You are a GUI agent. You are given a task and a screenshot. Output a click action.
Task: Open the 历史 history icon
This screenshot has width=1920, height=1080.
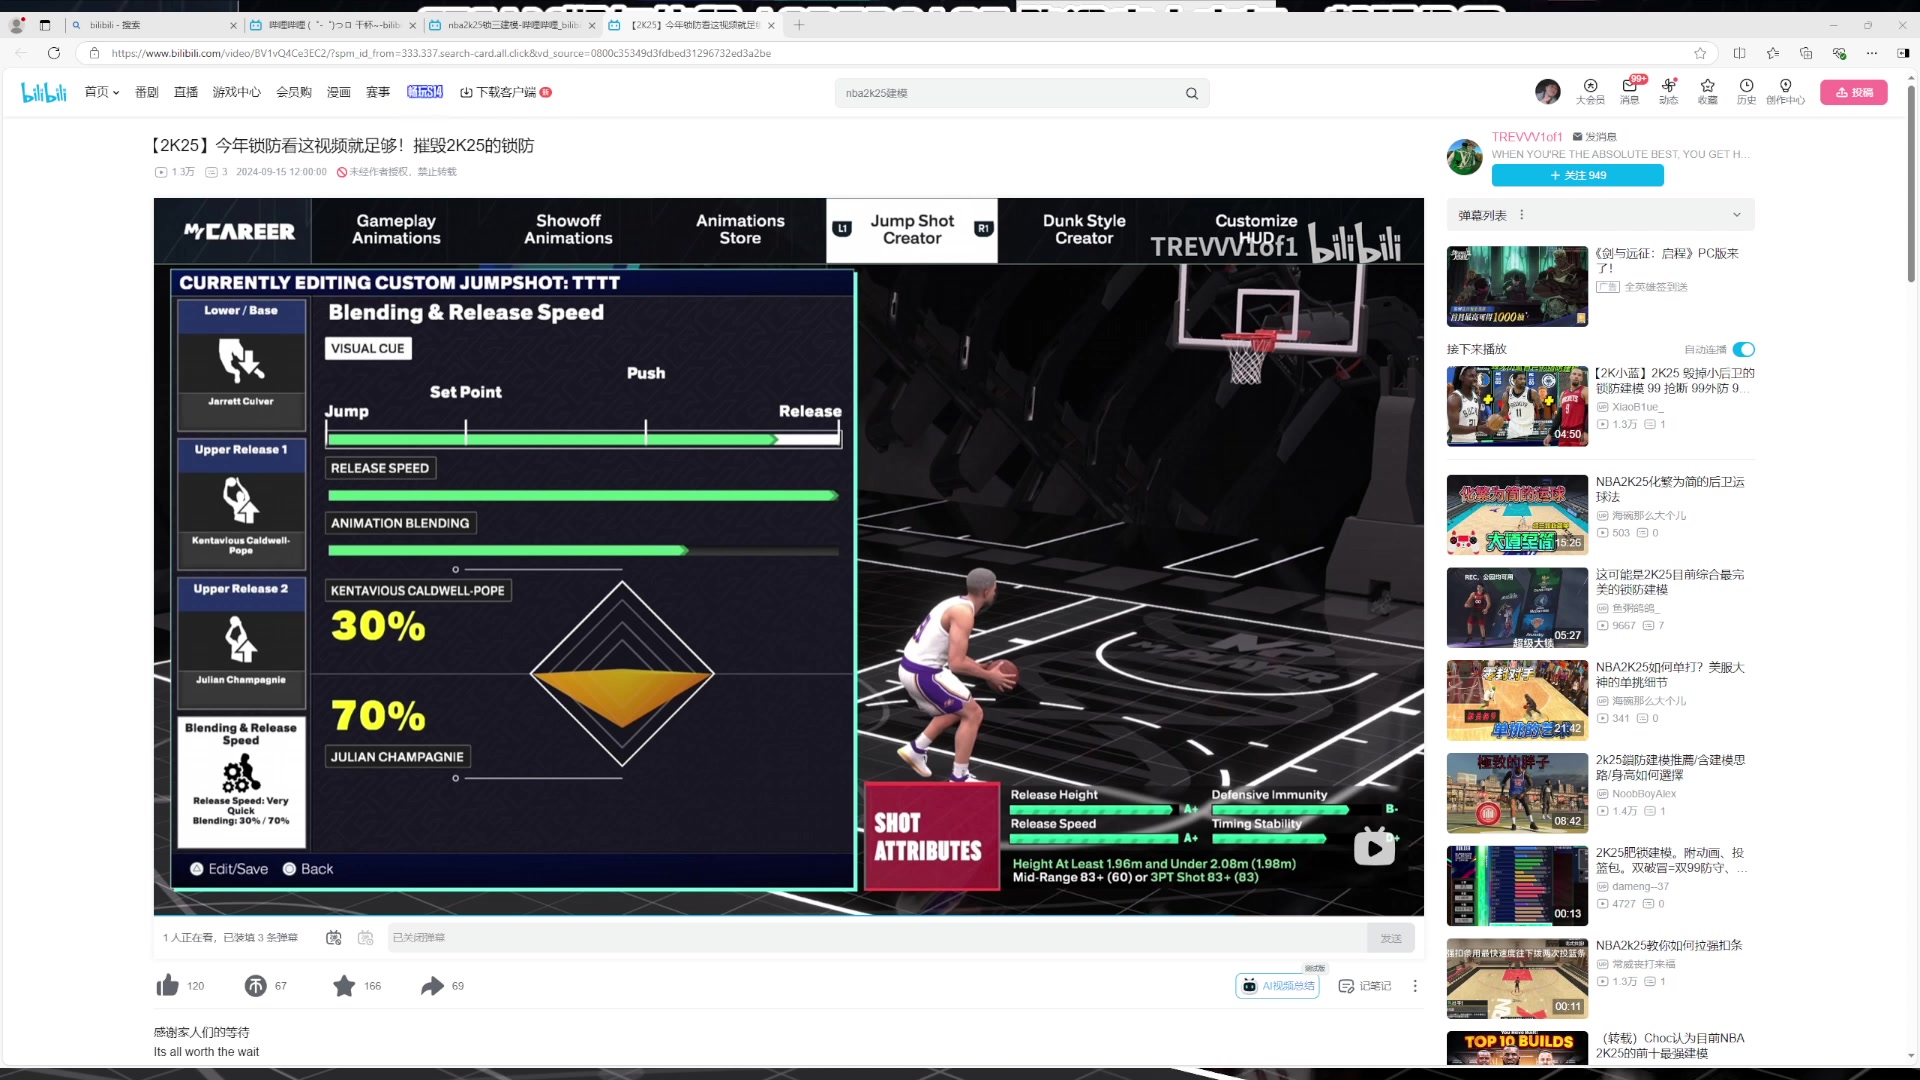pyautogui.click(x=1746, y=92)
